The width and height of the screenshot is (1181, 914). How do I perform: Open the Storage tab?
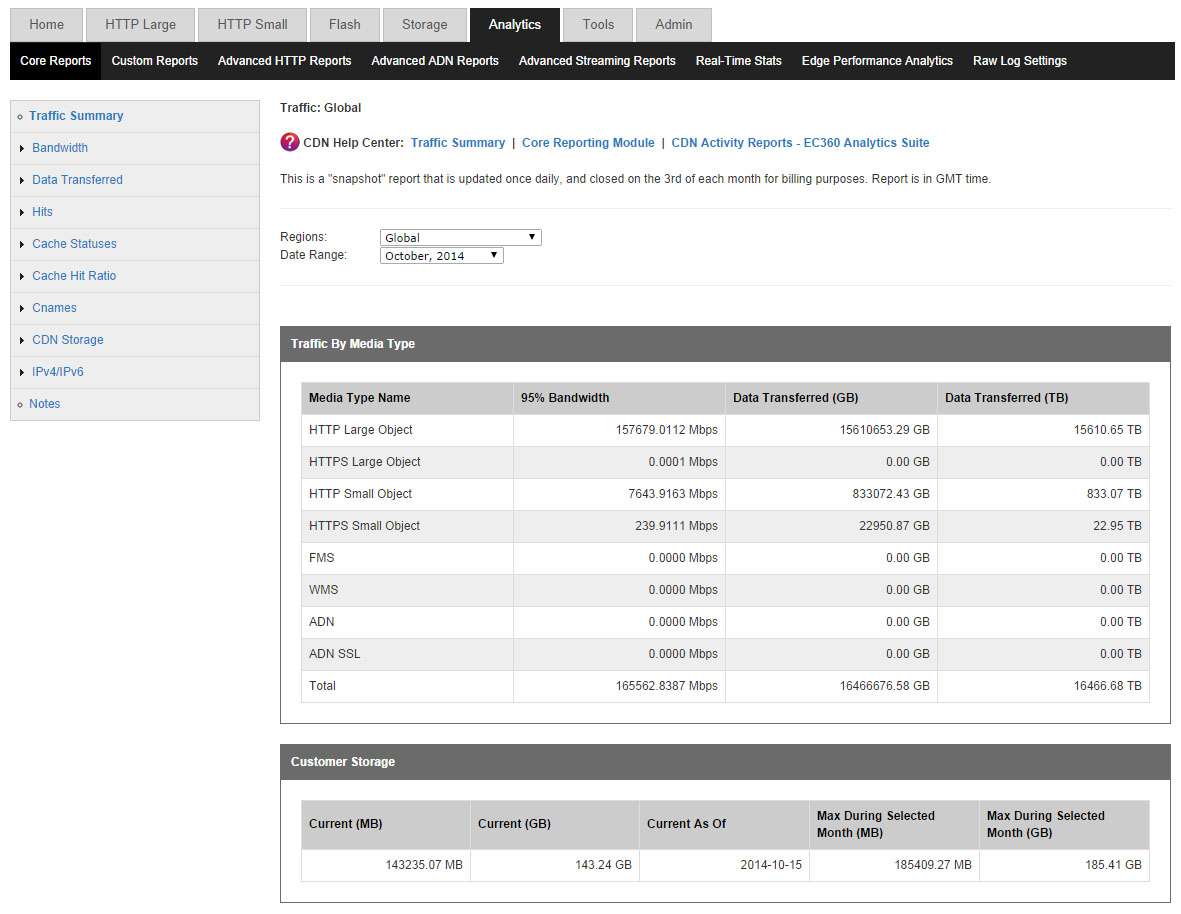click(424, 25)
